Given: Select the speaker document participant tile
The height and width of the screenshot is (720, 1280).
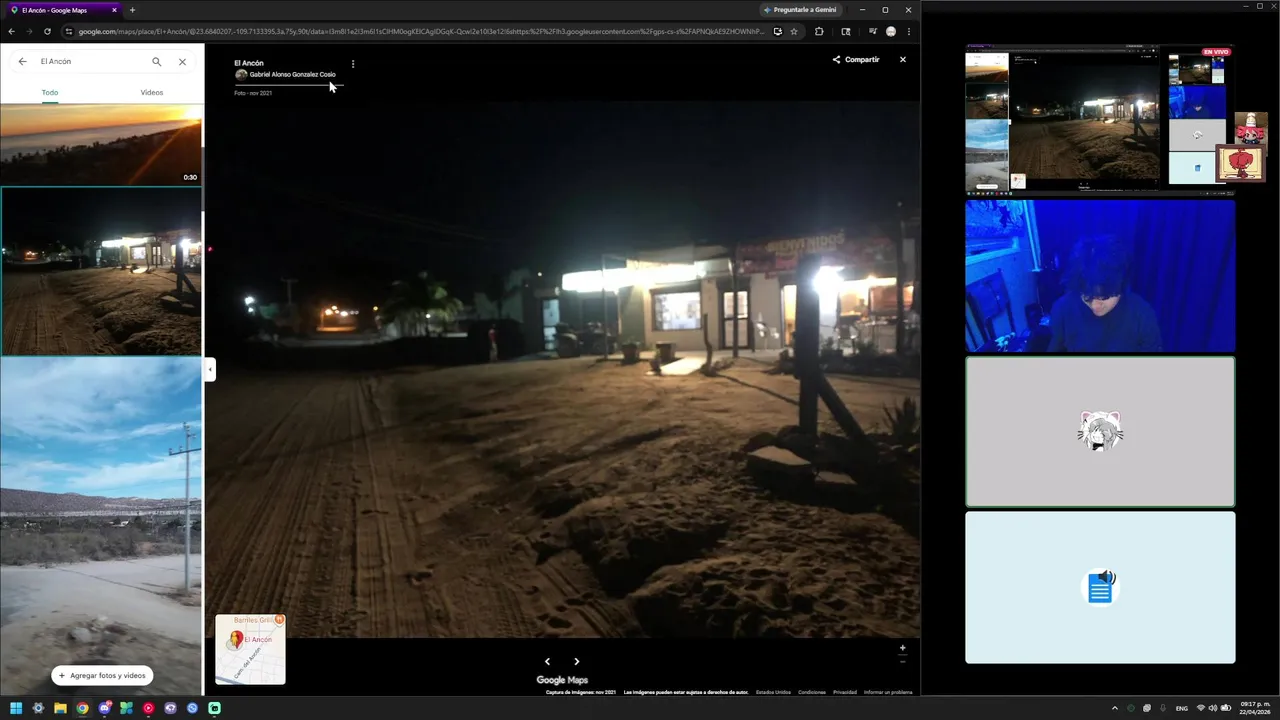Looking at the screenshot, I should tap(1100, 587).
